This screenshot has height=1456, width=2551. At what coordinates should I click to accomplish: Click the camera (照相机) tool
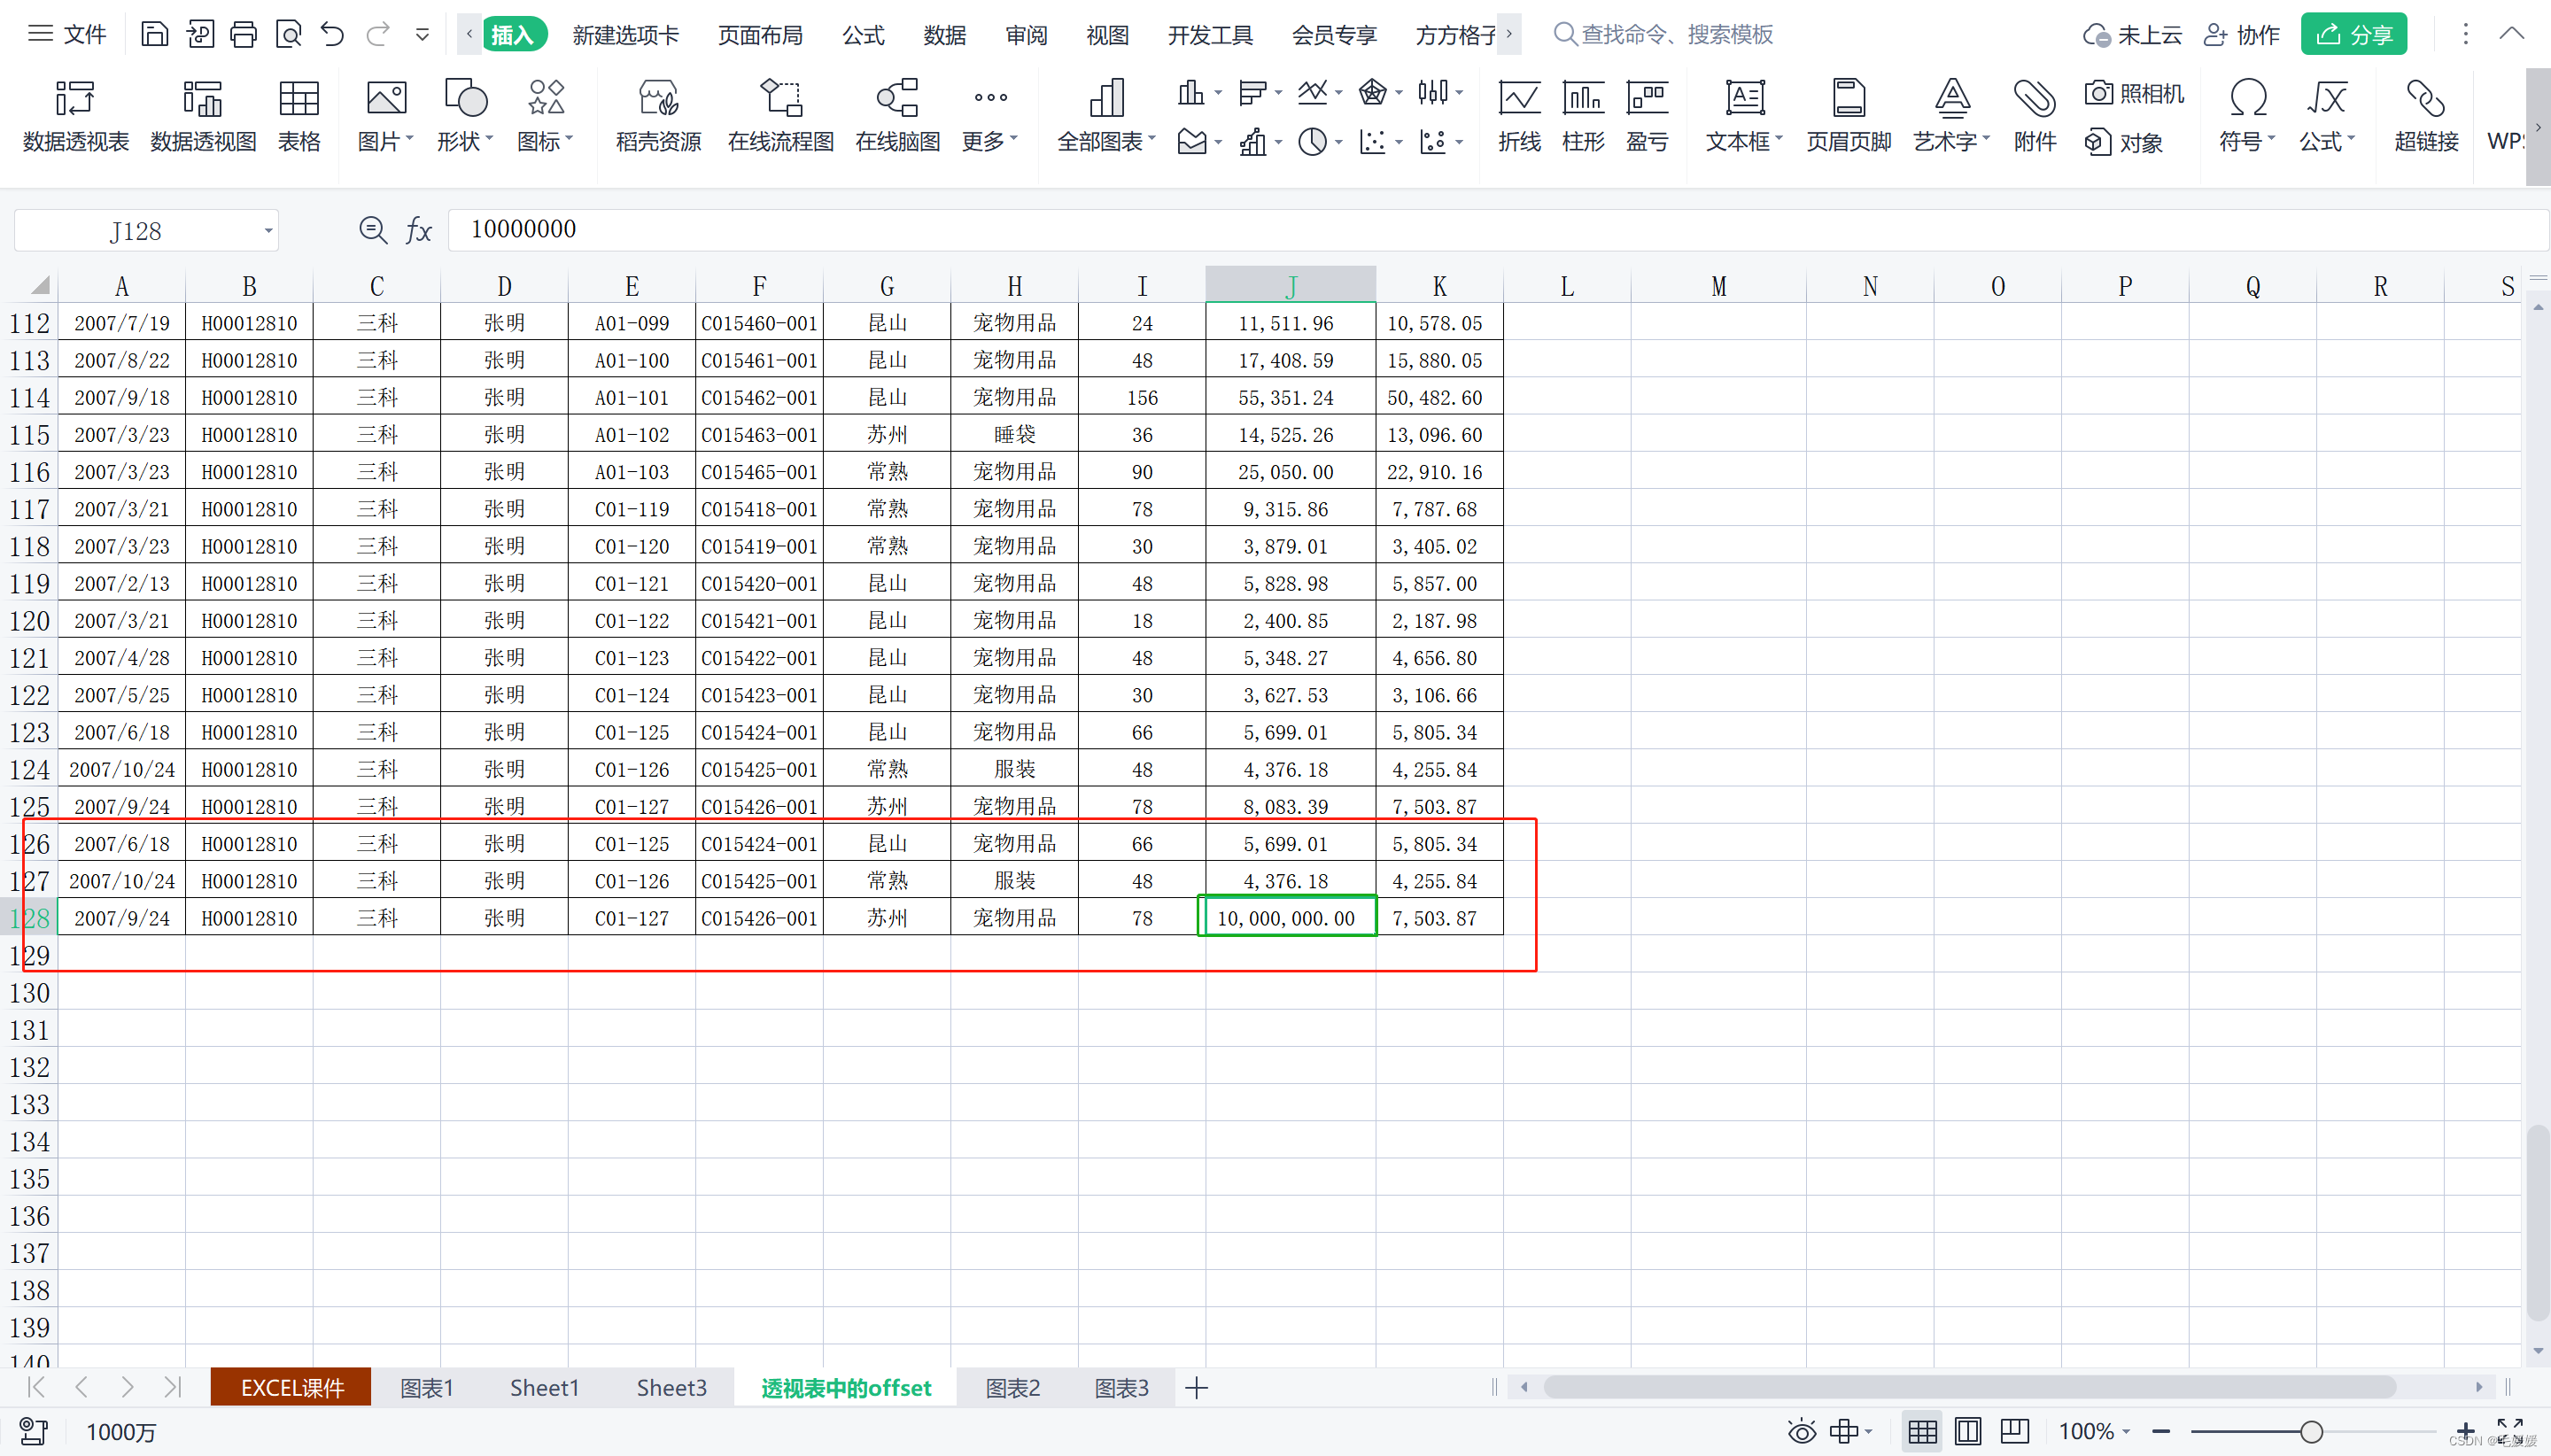(2134, 93)
